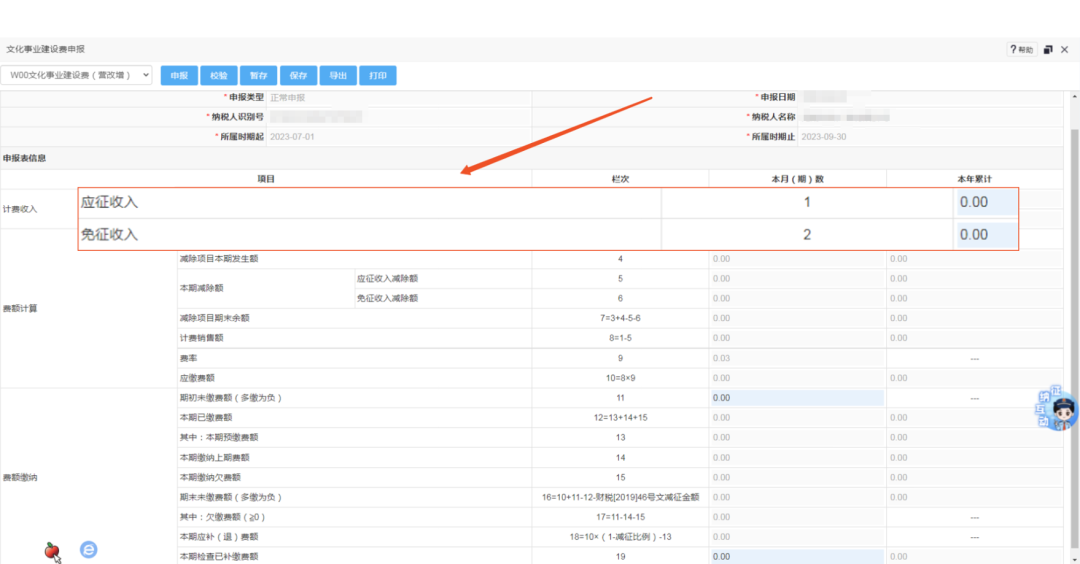The image size is (1080, 564).
Task: Click the 所属时期止 date 2023-09-30
Action: [x=824, y=137]
